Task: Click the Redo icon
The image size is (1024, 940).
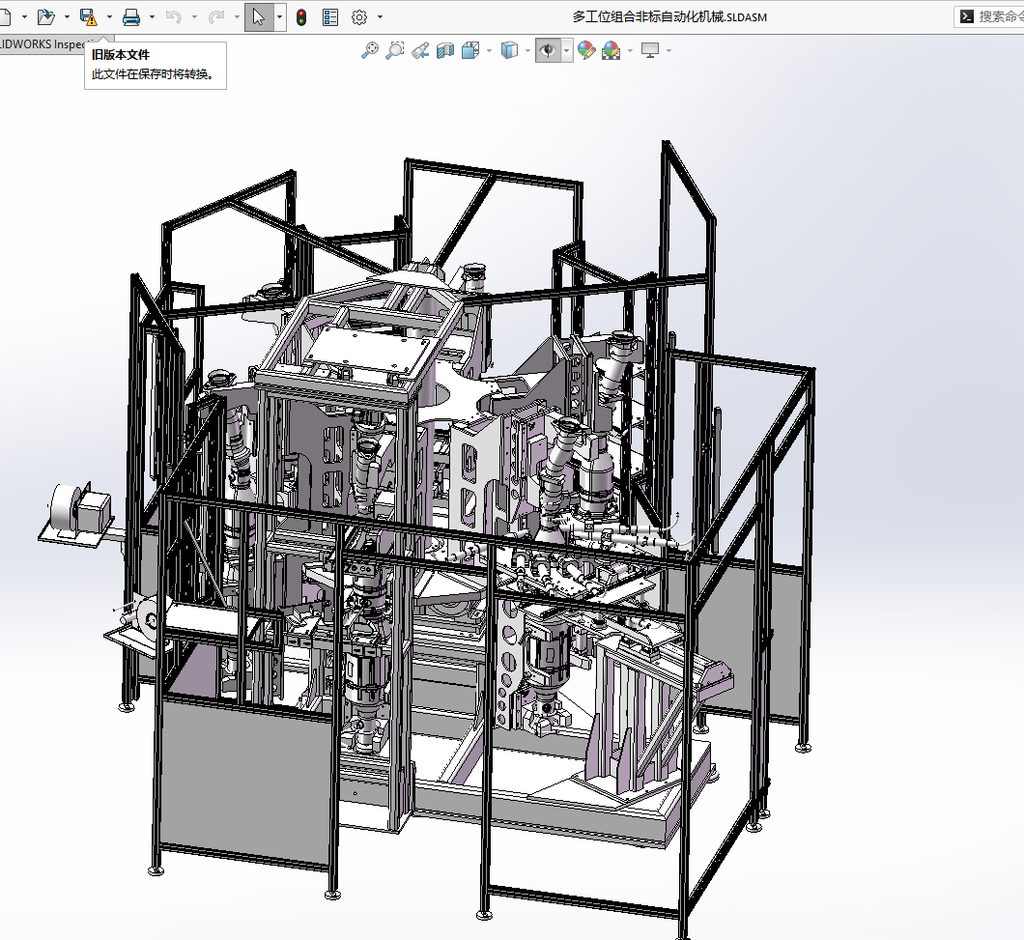Action: pos(216,17)
